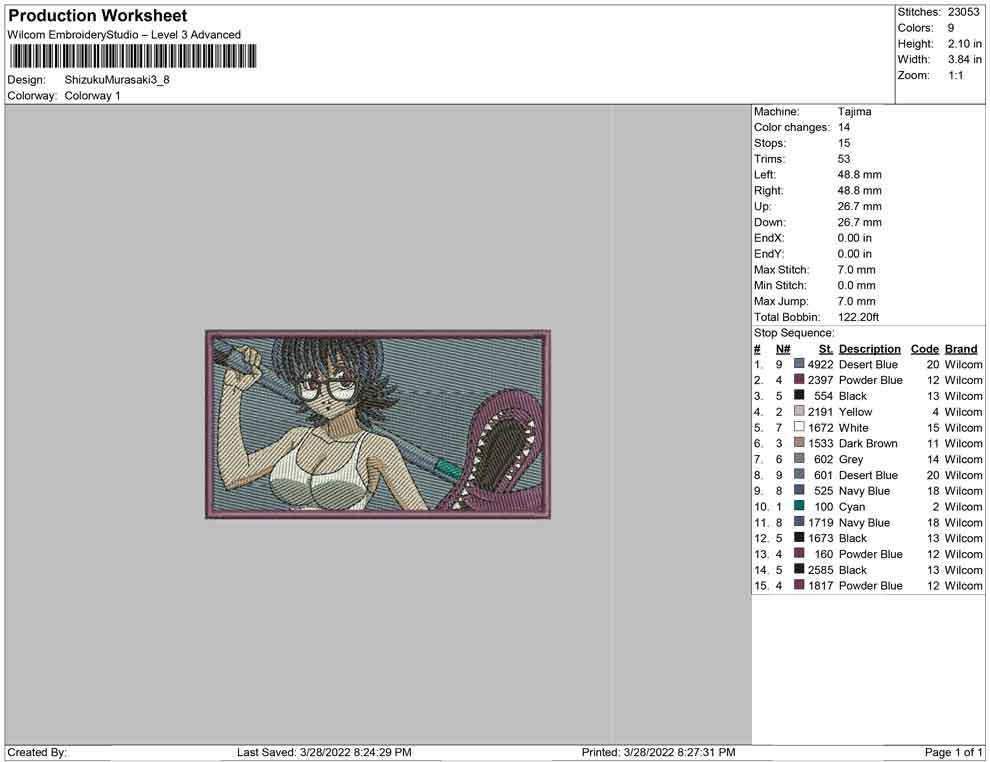Image resolution: width=990 pixels, height=762 pixels.
Task: Click the Black swatch in stop row 3
Action: [x=799, y=395]
